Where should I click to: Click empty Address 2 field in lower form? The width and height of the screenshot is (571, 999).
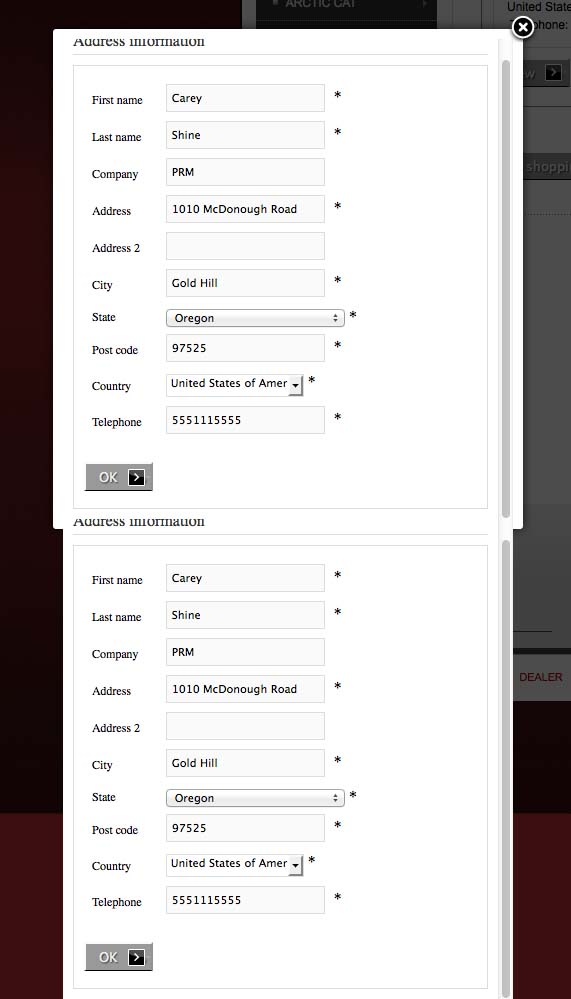pyautogui.click(x=245, y=726)
